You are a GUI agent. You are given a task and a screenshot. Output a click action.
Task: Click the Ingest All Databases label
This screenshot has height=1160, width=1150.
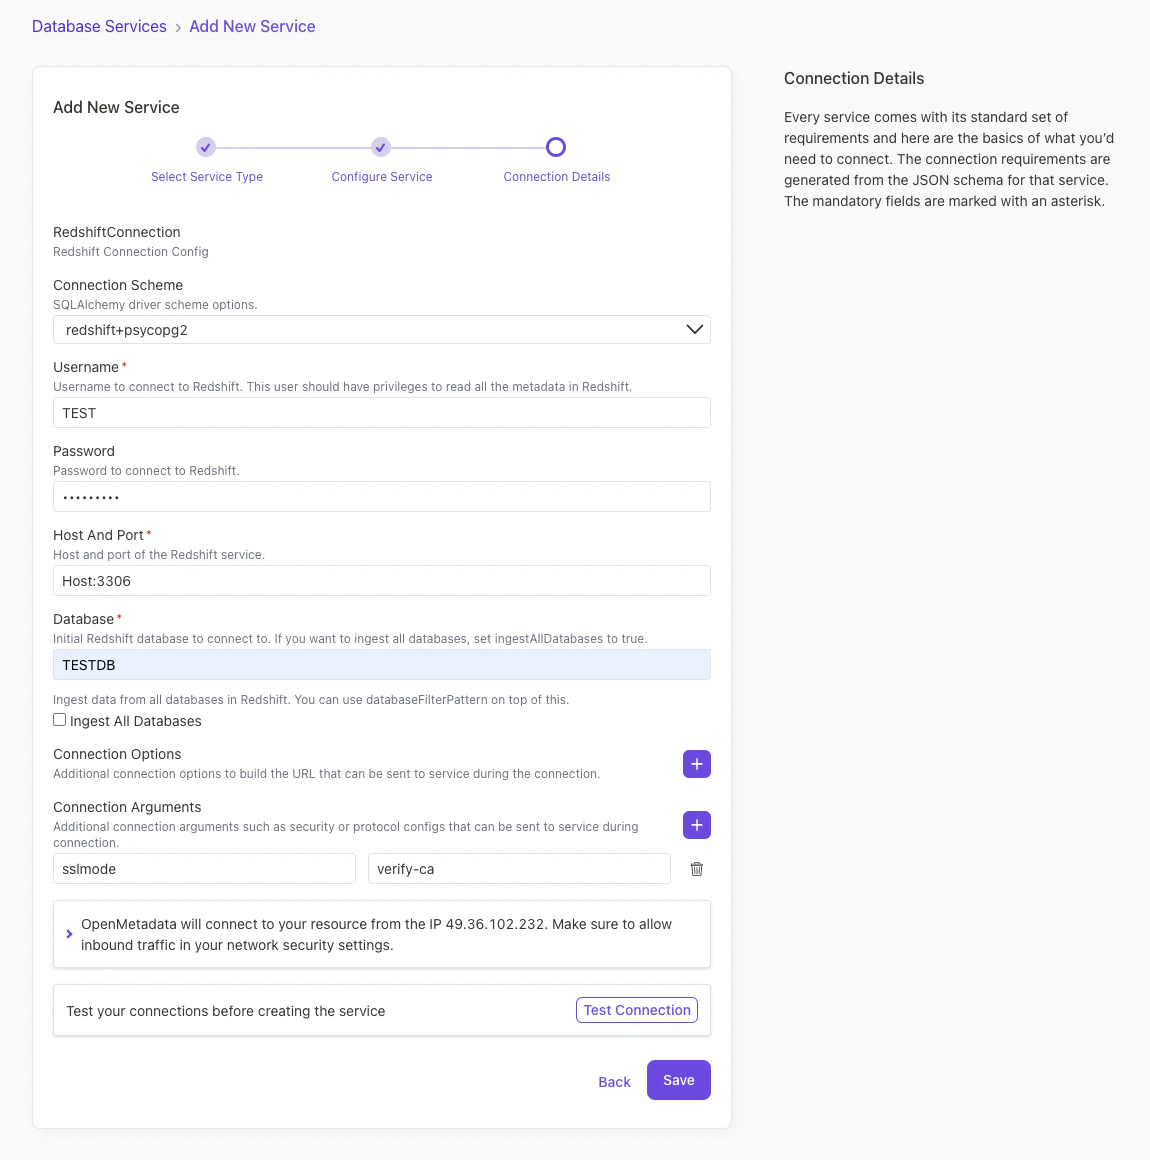coord(135,721)
